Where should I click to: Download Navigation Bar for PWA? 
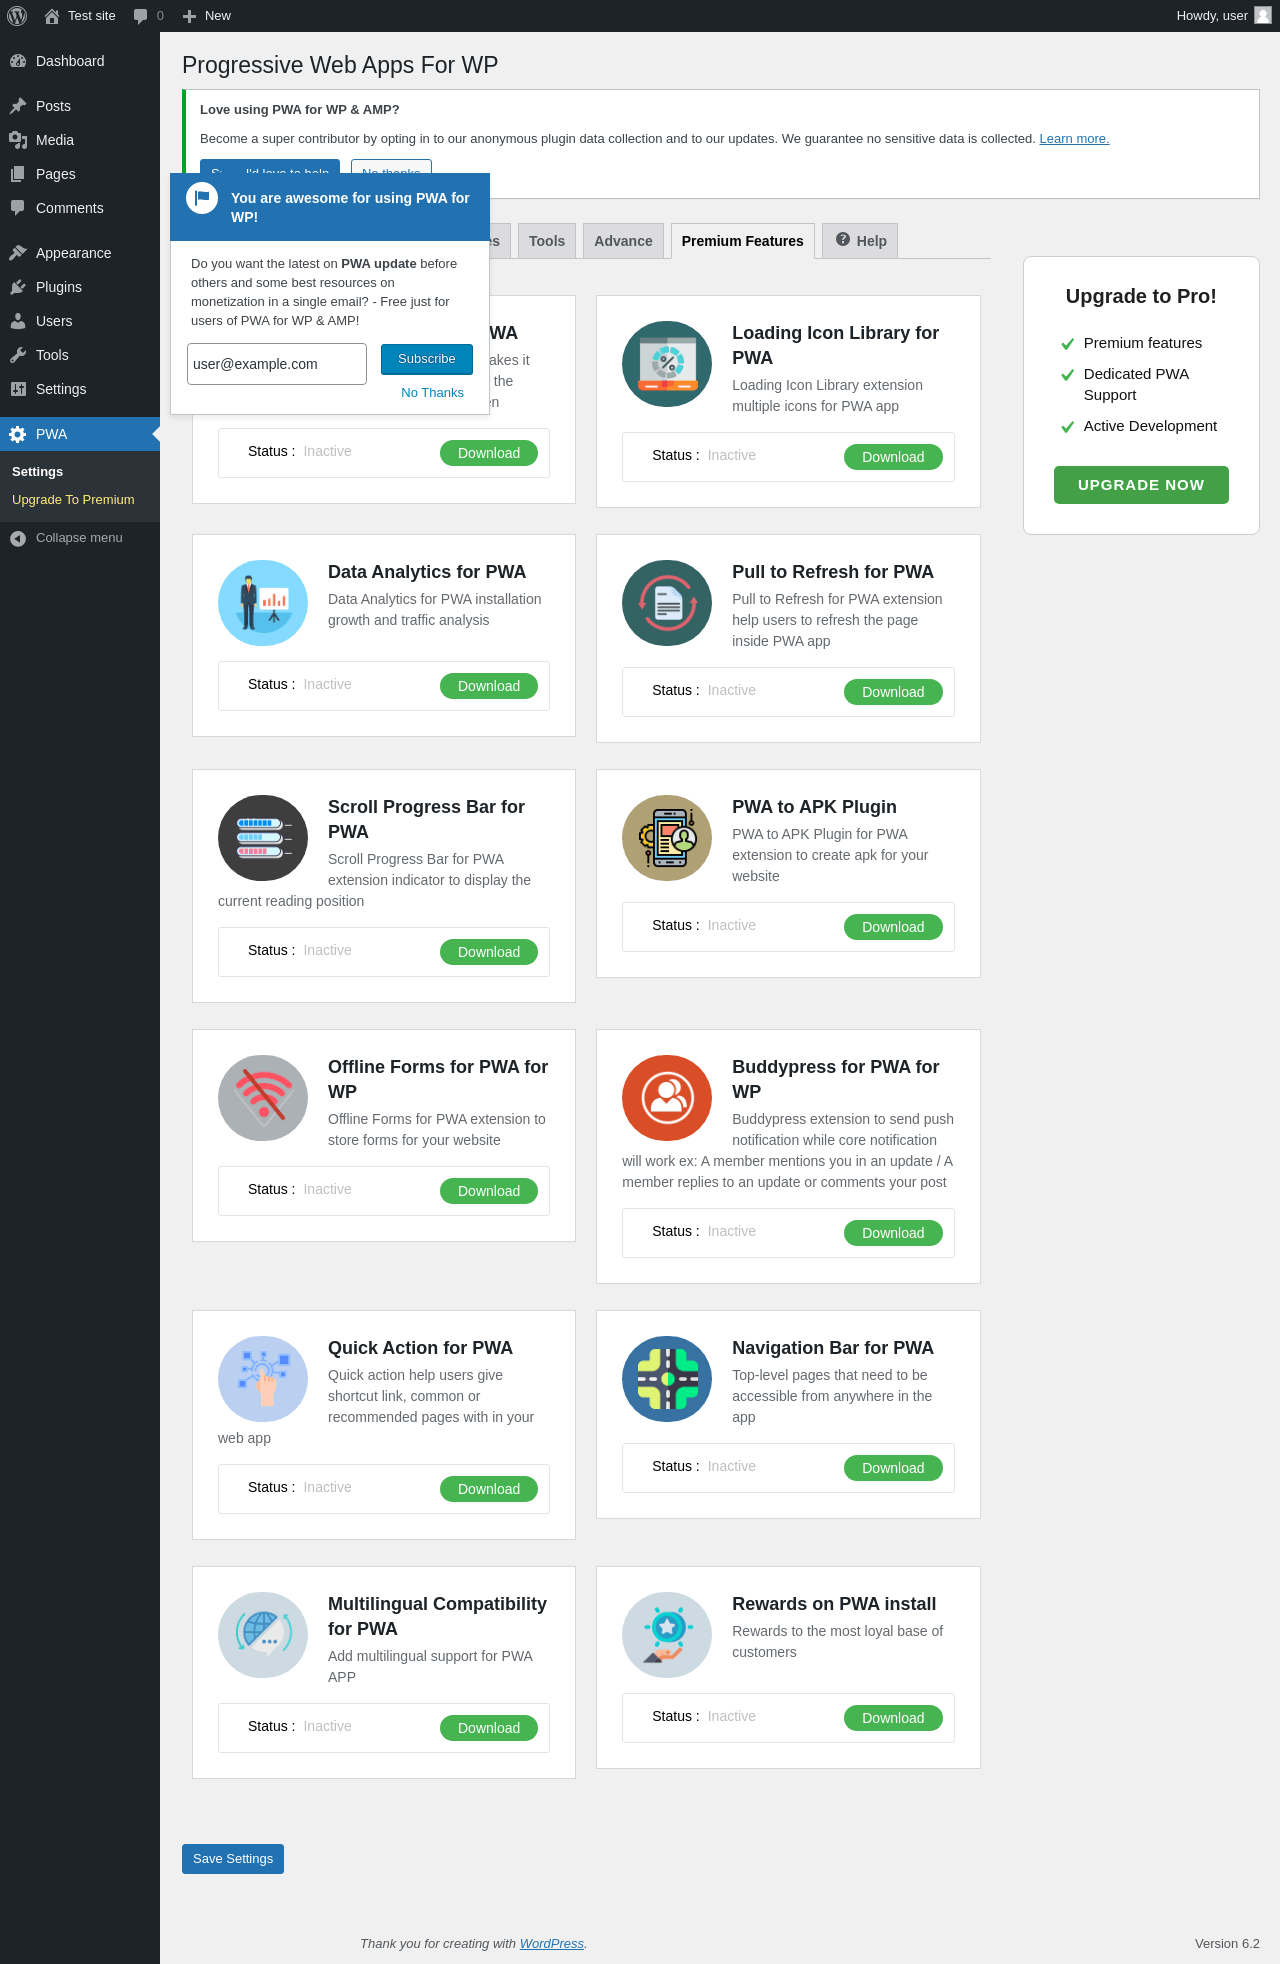click(893, 1468)
